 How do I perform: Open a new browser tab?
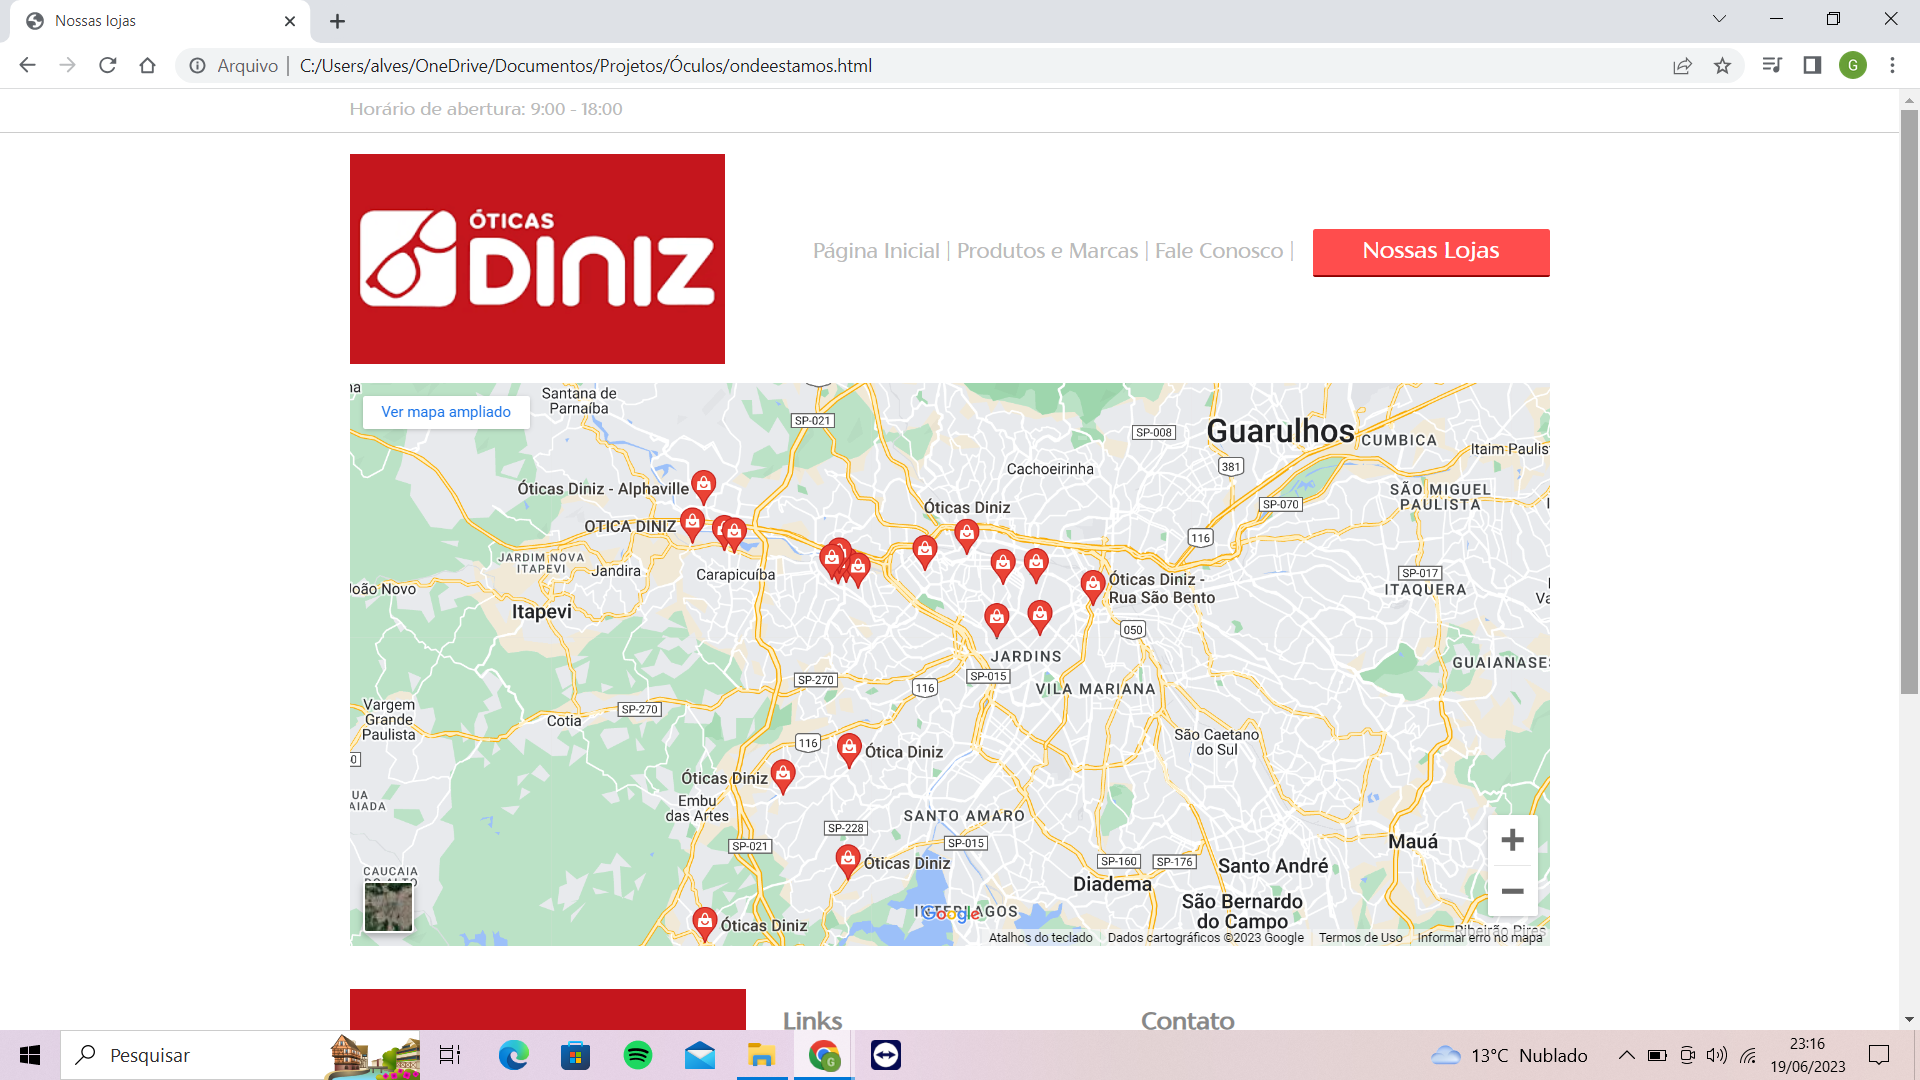pyautogui.click(x=338, y=21)
